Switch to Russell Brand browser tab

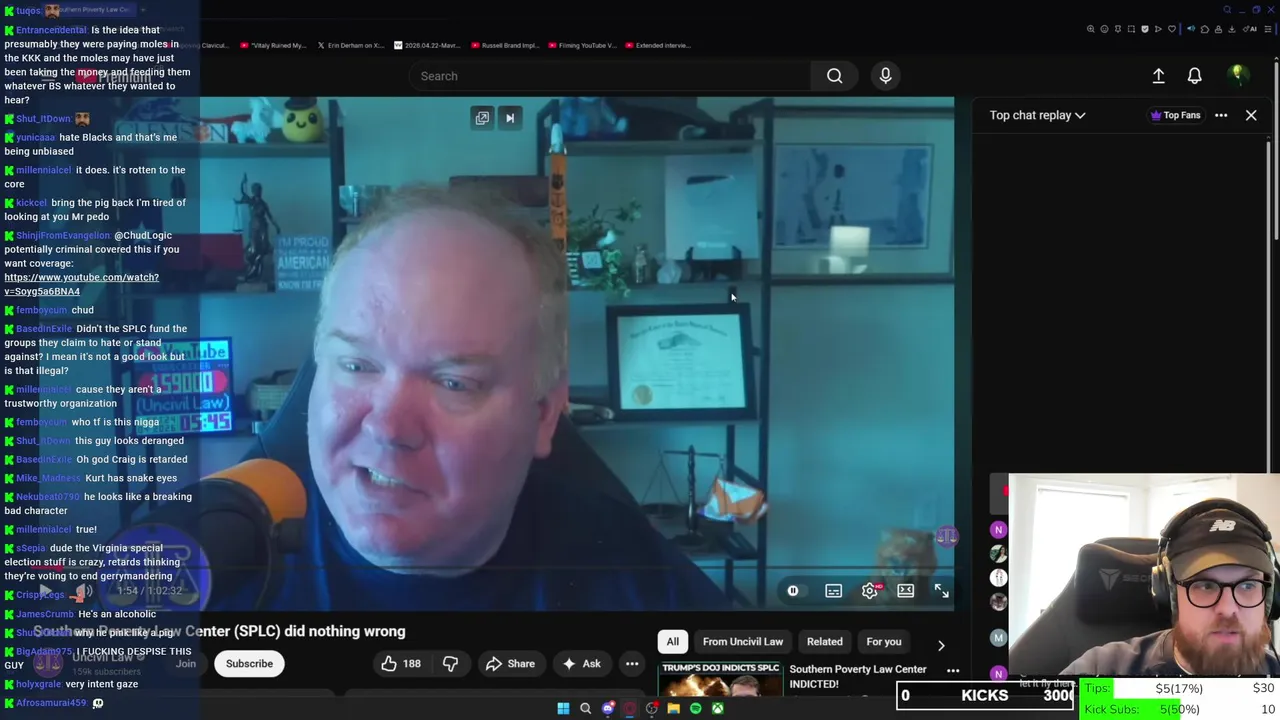coord(505,45)
